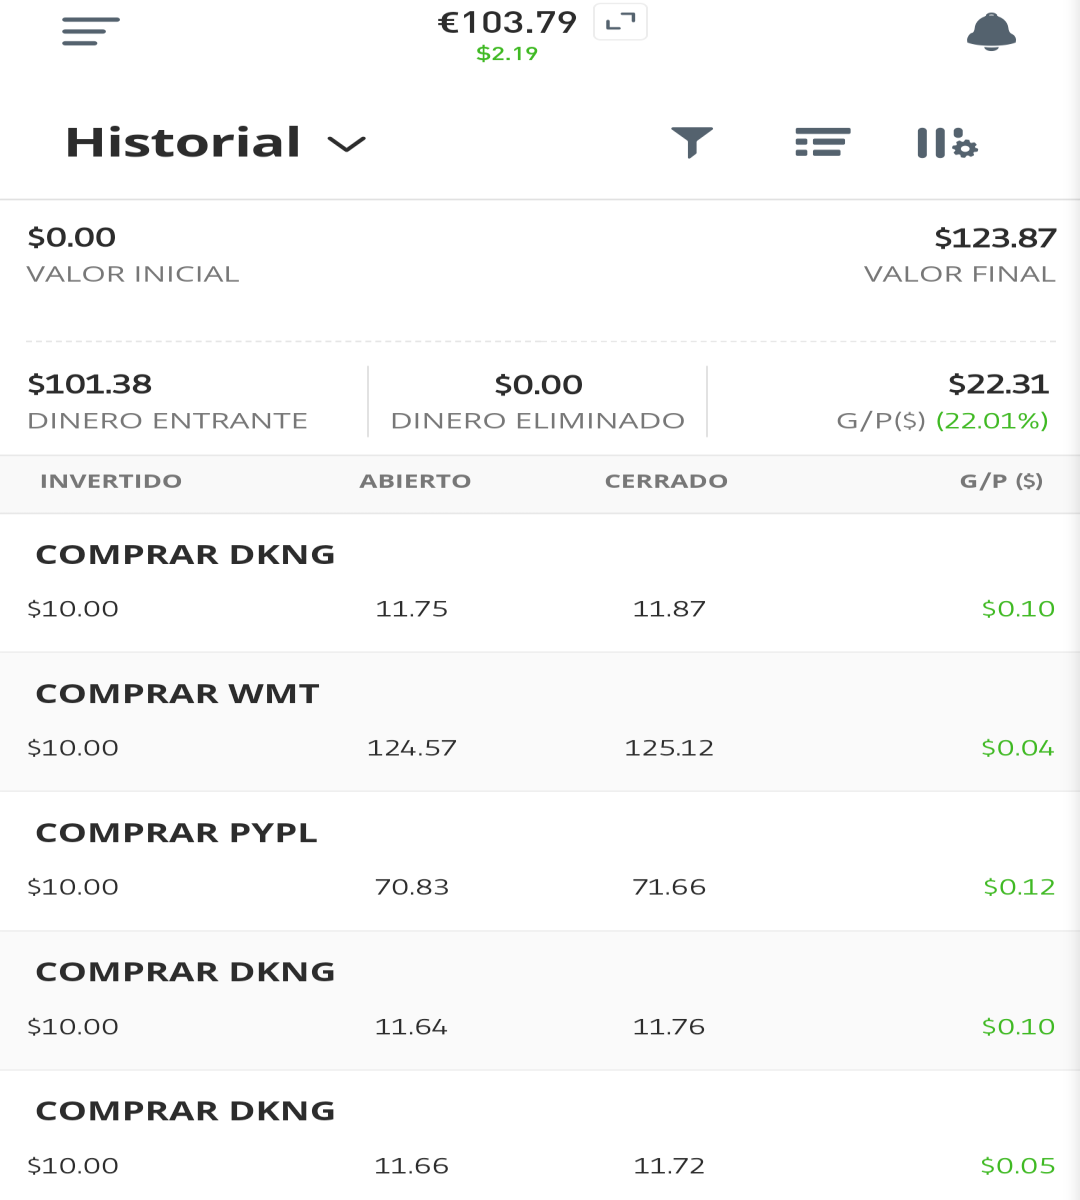The width and height of the screenshot is (1080, 1200).
Task: Open column settings gear icon
Action: (947, 143)
